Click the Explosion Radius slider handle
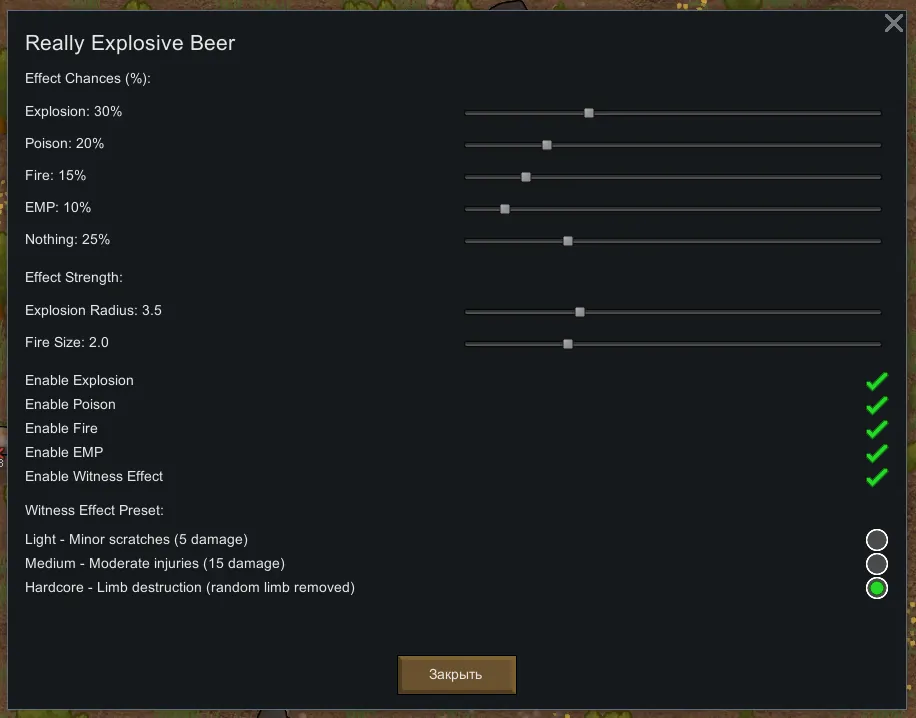This screenshot has height=718, width=916. click(580, 312)
